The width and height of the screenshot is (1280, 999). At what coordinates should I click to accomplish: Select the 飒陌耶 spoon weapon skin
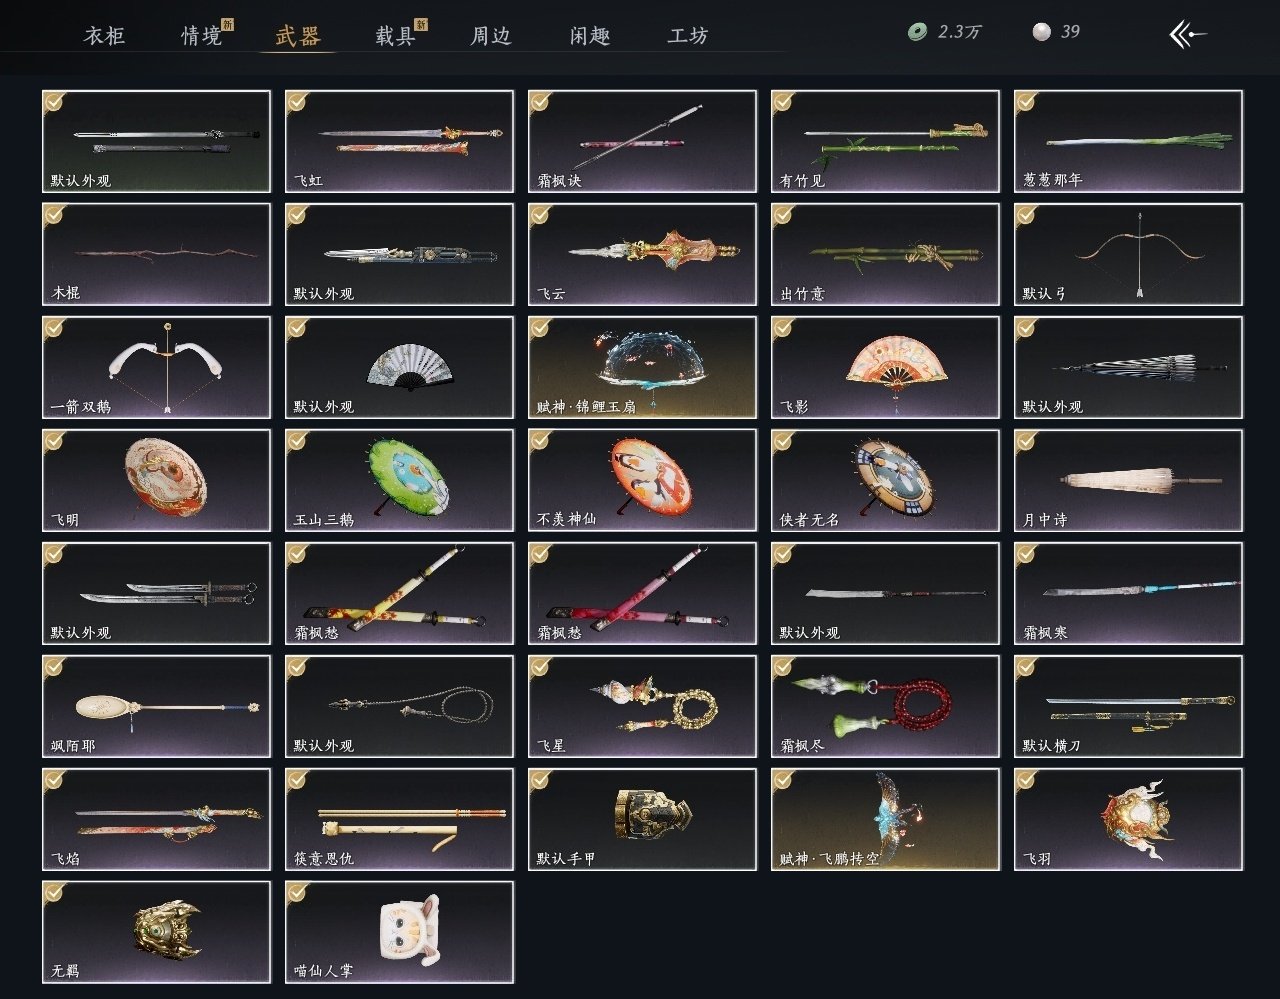pos(157,706)
